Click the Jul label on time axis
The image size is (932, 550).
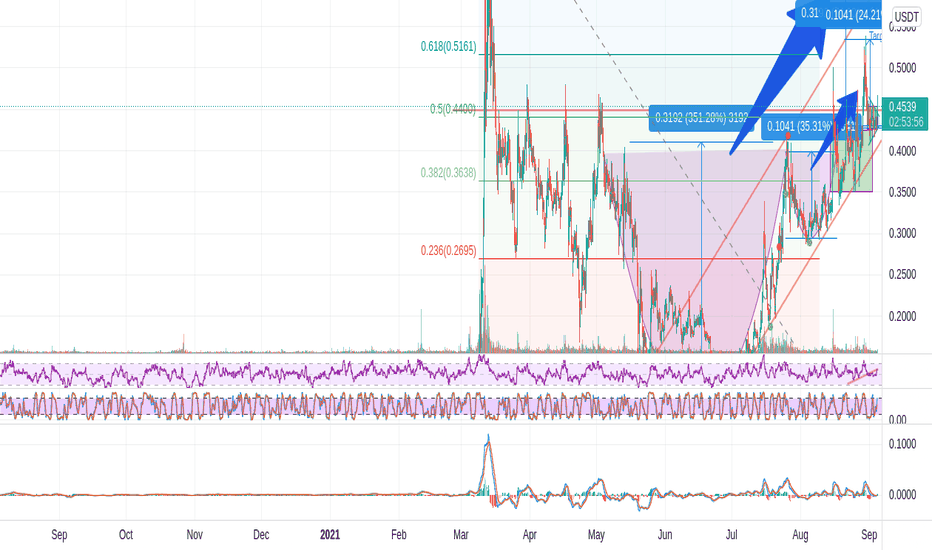coord(732,535)
